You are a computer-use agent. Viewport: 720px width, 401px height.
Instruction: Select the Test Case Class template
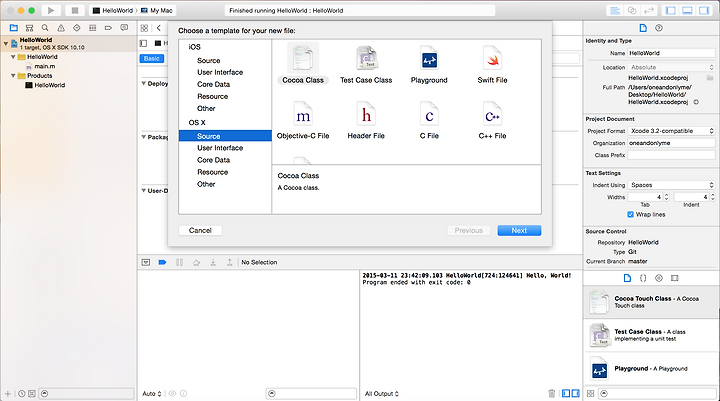click(x=366, y=64)
